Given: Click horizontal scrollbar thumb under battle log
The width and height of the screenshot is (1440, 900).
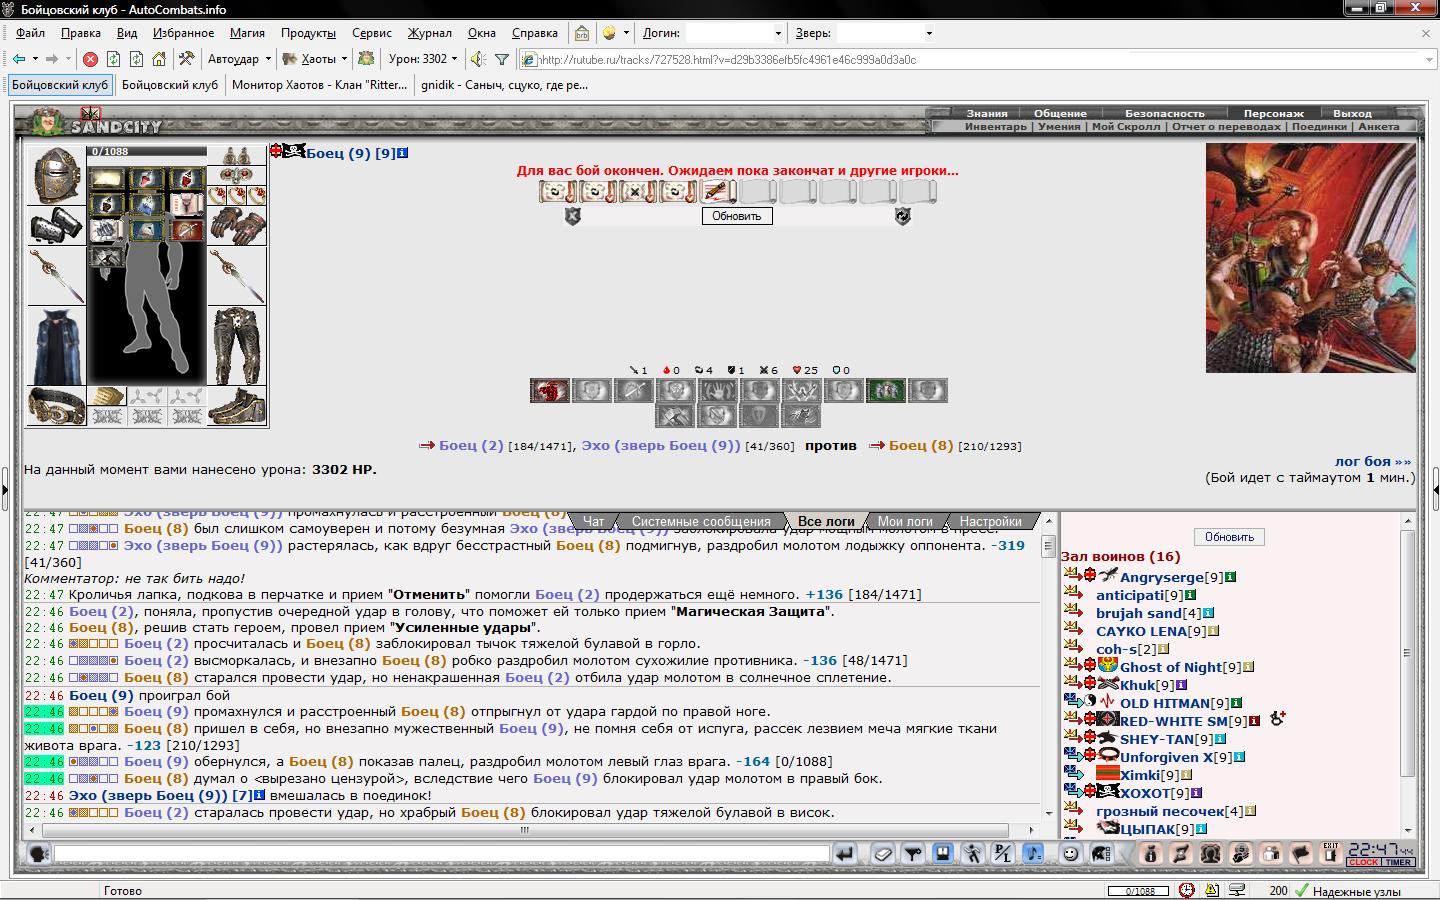Looking at the screenshot, I should click(x=523, y=830).
